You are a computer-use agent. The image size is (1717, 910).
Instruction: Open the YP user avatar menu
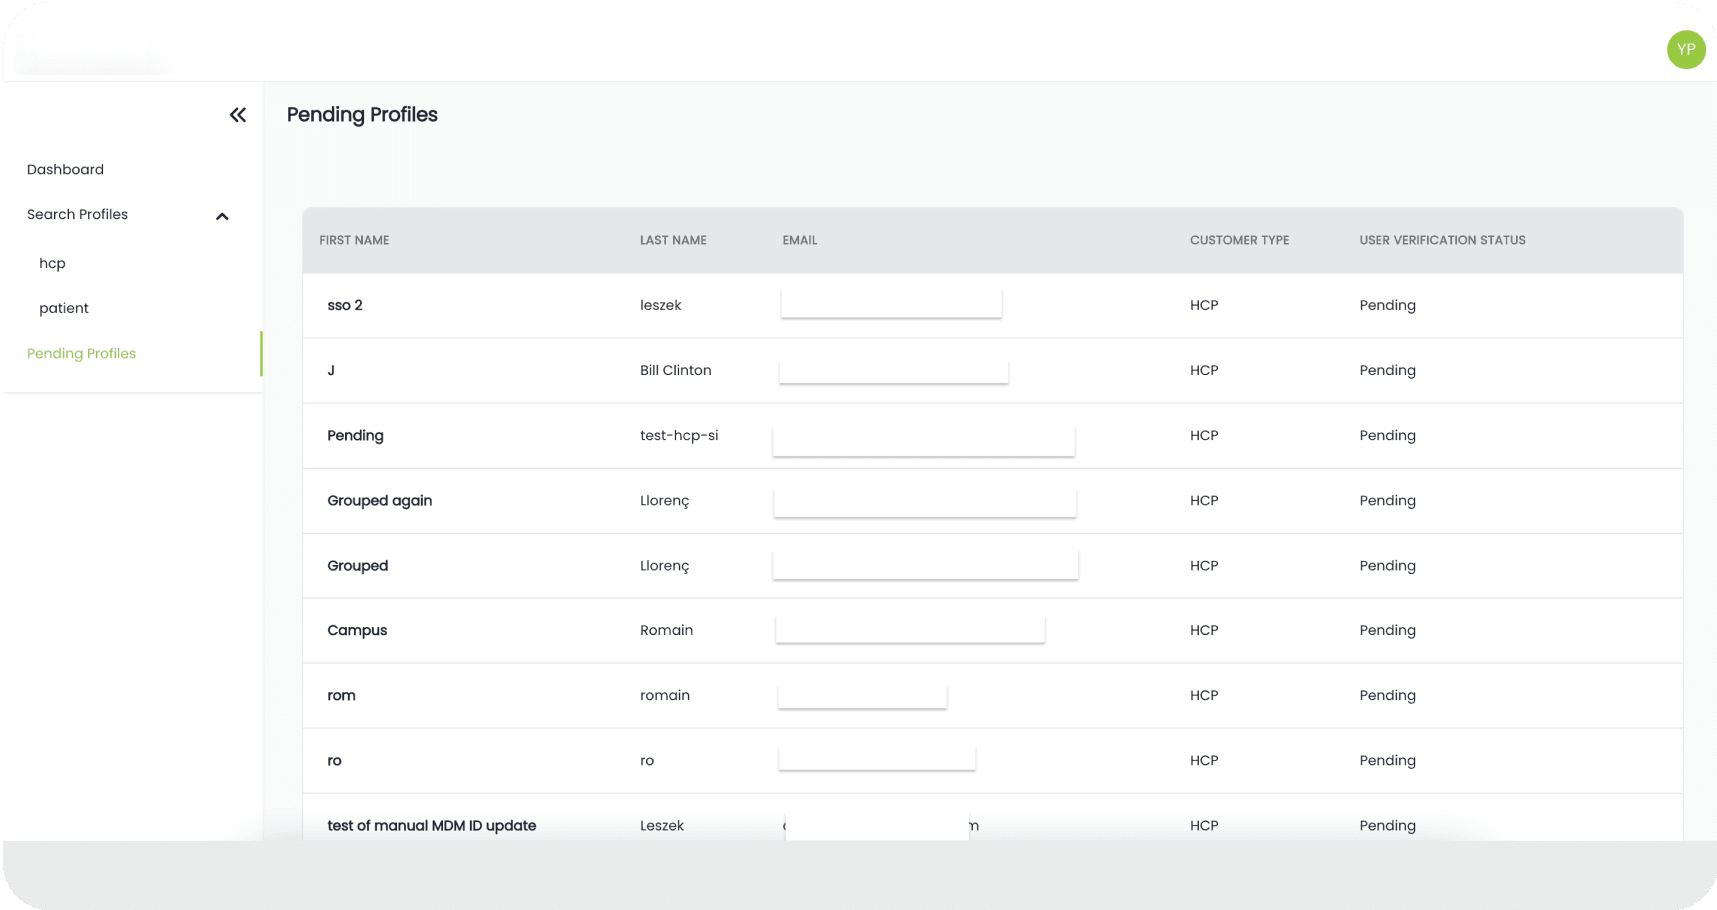tap(1685, 49)
